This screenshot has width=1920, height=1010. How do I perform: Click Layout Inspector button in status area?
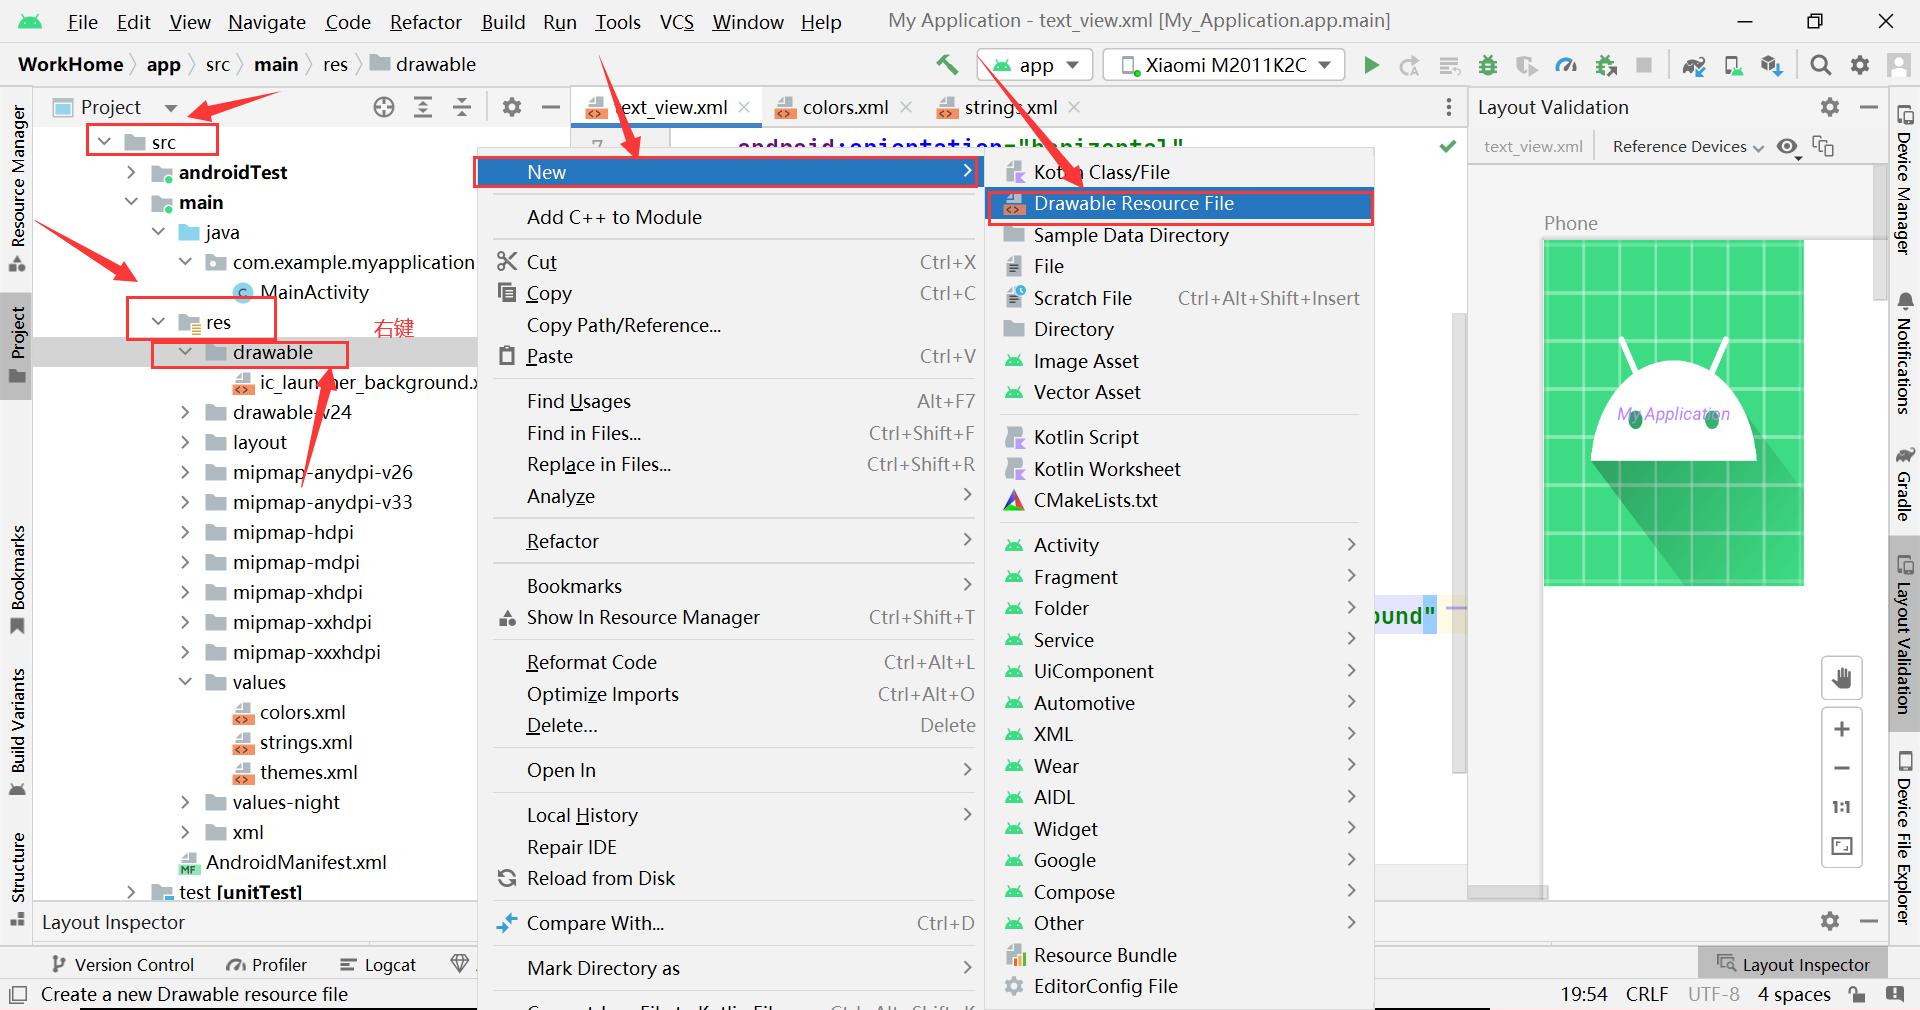tap(1794, 965)
